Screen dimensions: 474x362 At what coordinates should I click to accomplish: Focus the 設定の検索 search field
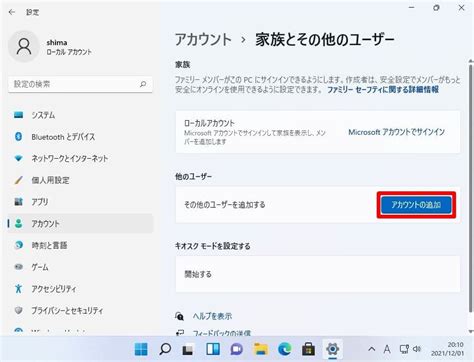tap(80, 84)
